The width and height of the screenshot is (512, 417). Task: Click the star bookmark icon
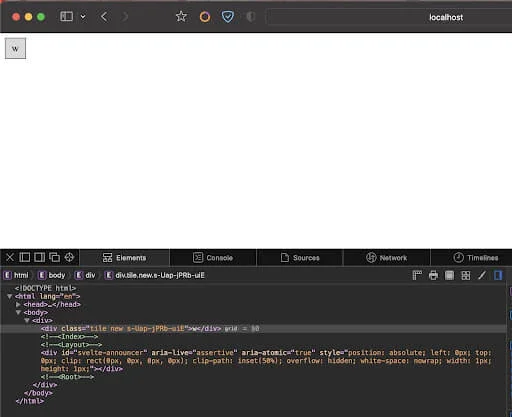pos(181,16)
